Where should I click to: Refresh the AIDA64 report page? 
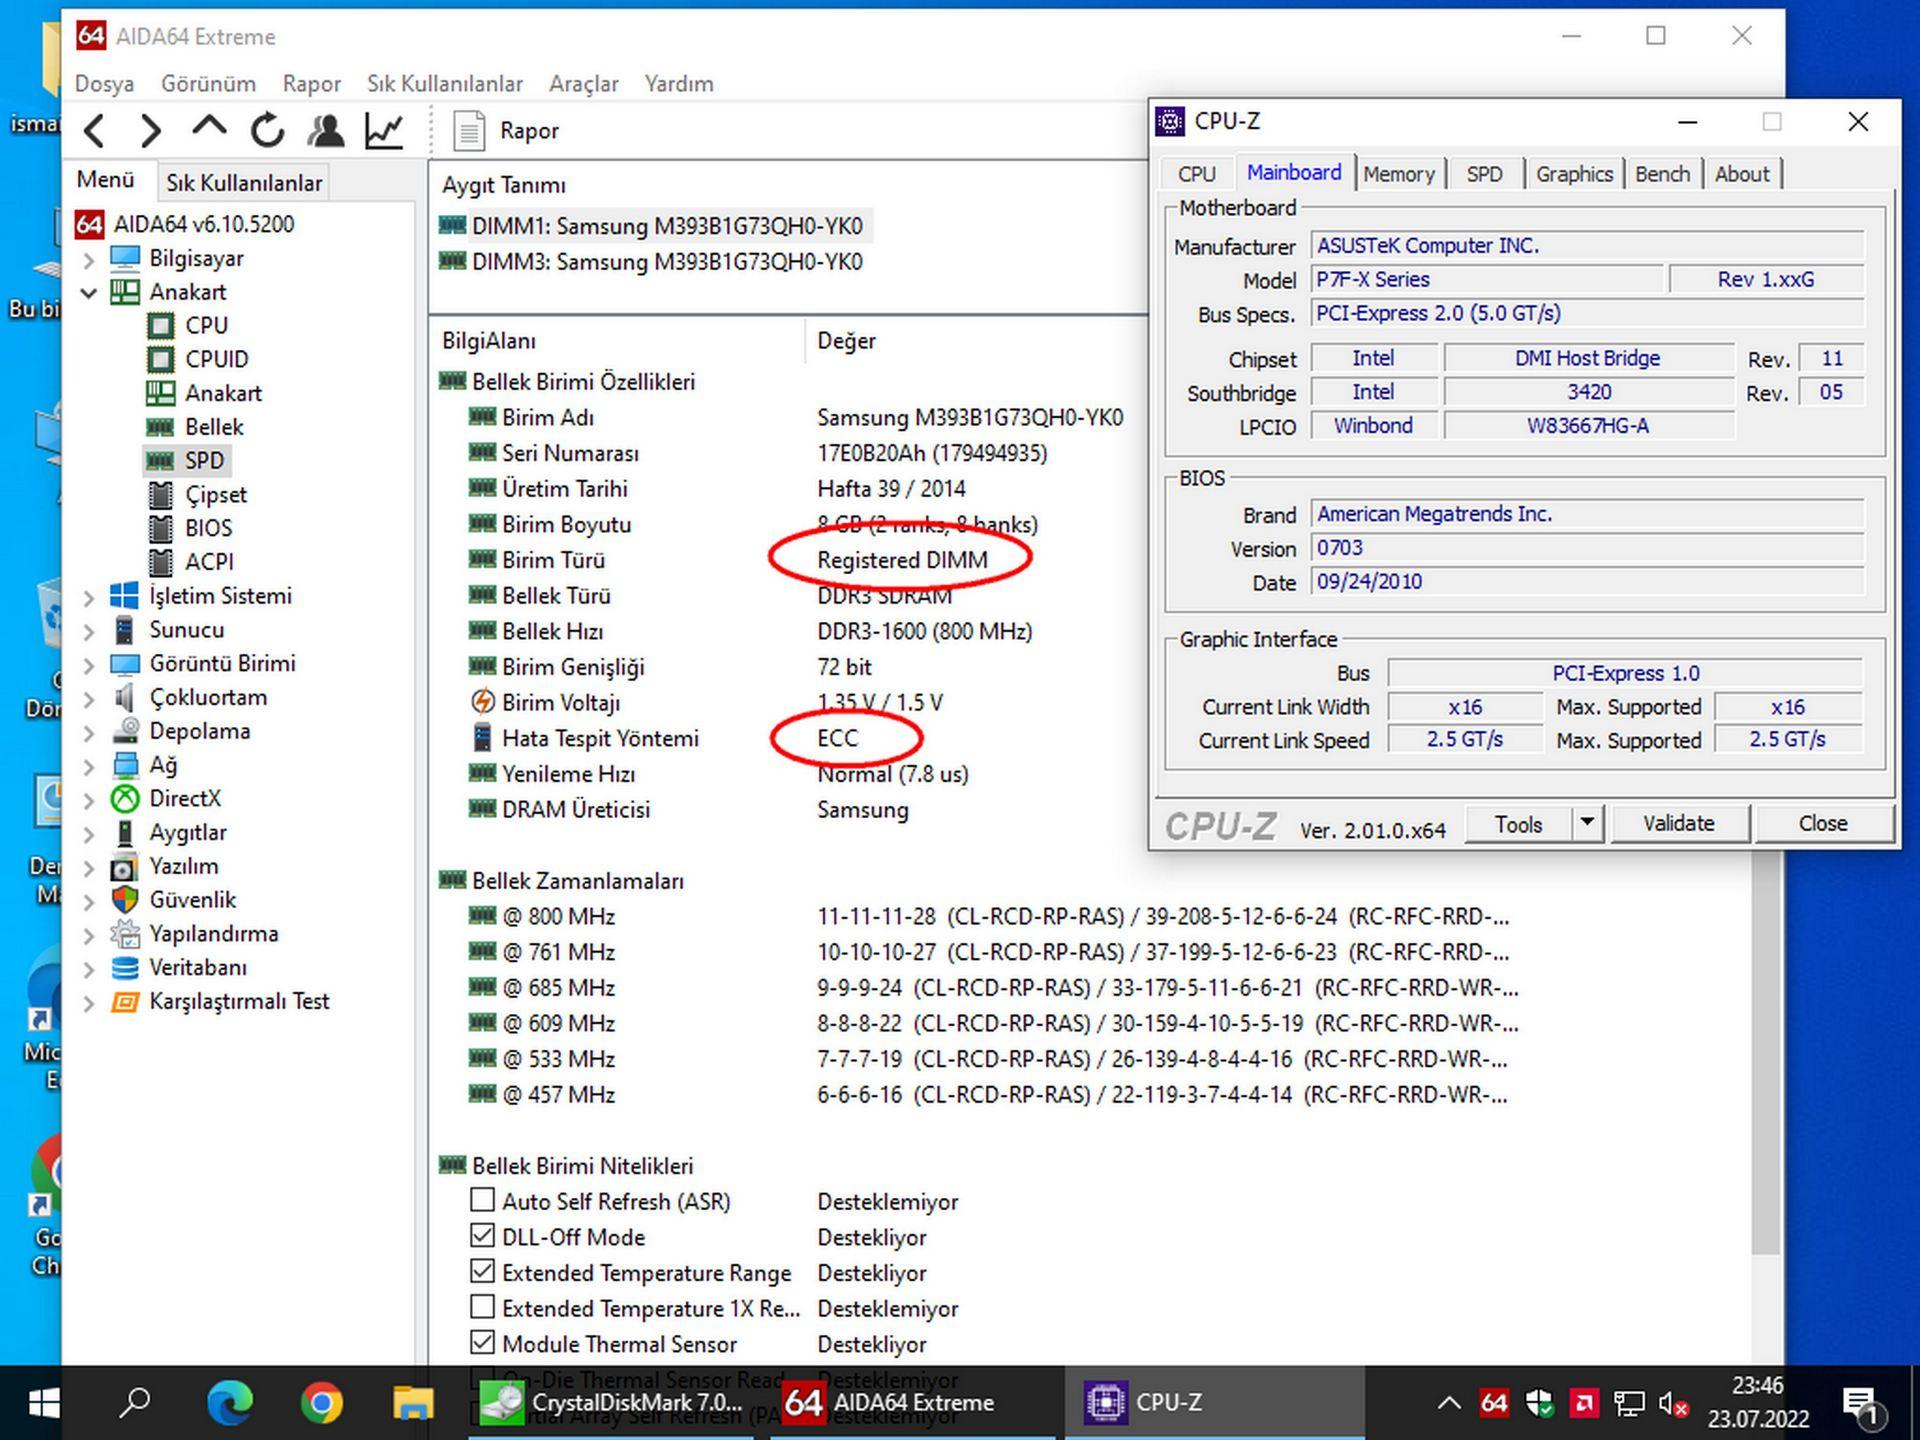click(267, 131)
